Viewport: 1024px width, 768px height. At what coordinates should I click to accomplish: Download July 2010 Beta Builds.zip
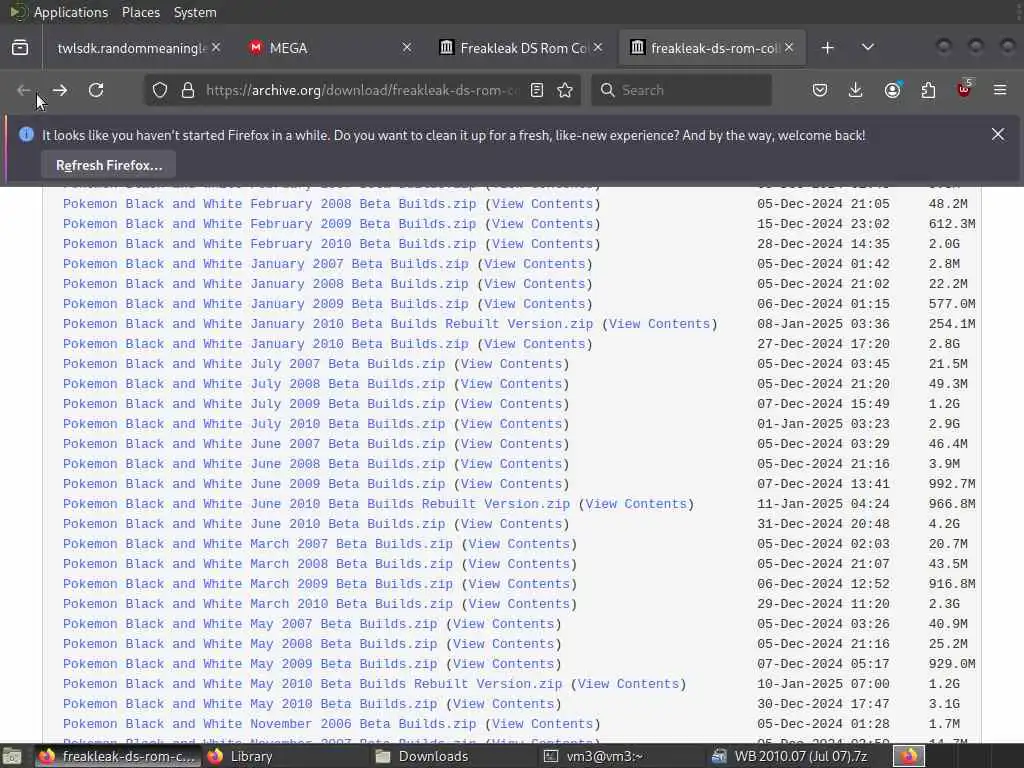coord(254,424)
